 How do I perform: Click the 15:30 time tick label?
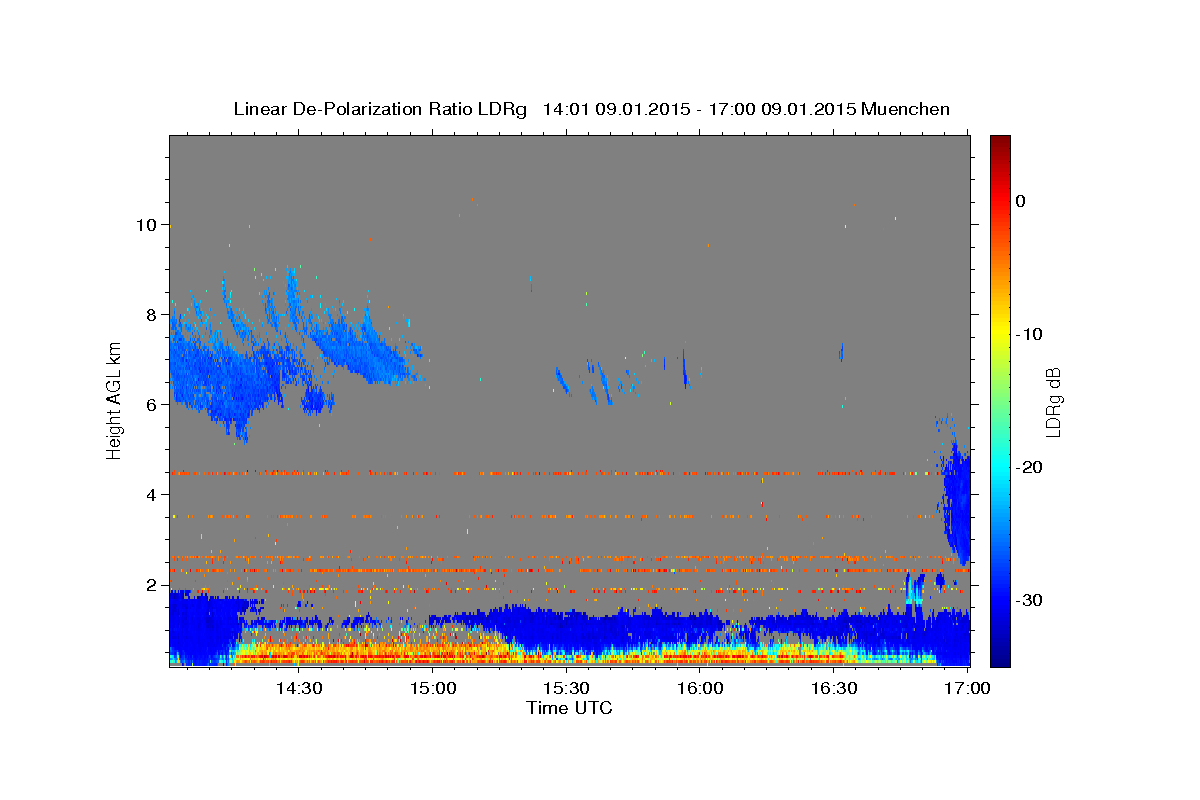point(567,689)
